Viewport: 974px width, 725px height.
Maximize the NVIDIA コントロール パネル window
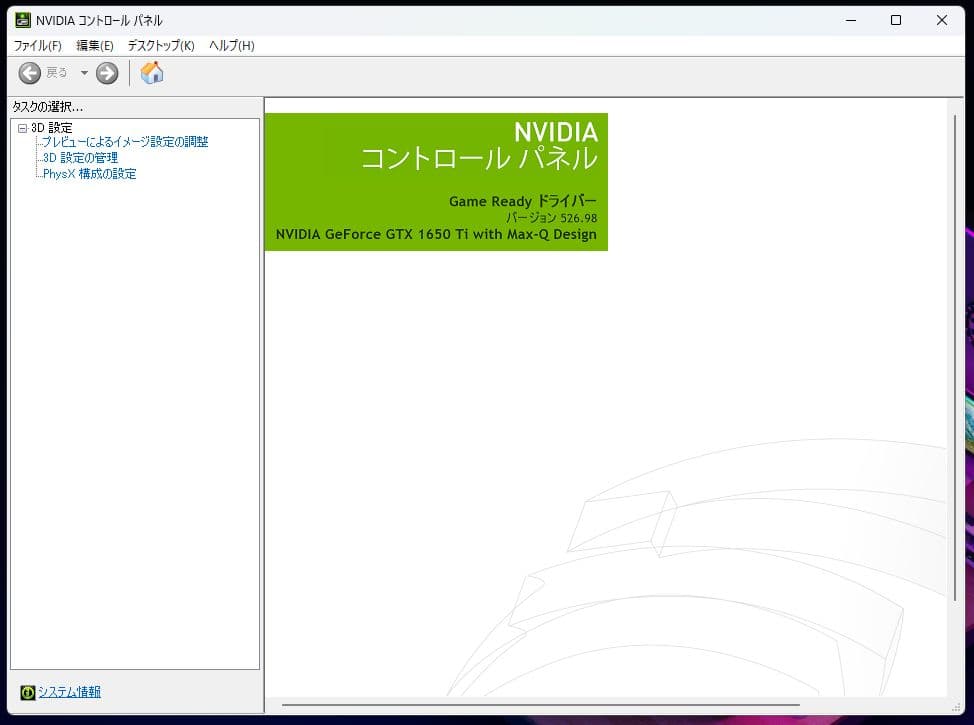click(x=896, y=20)
